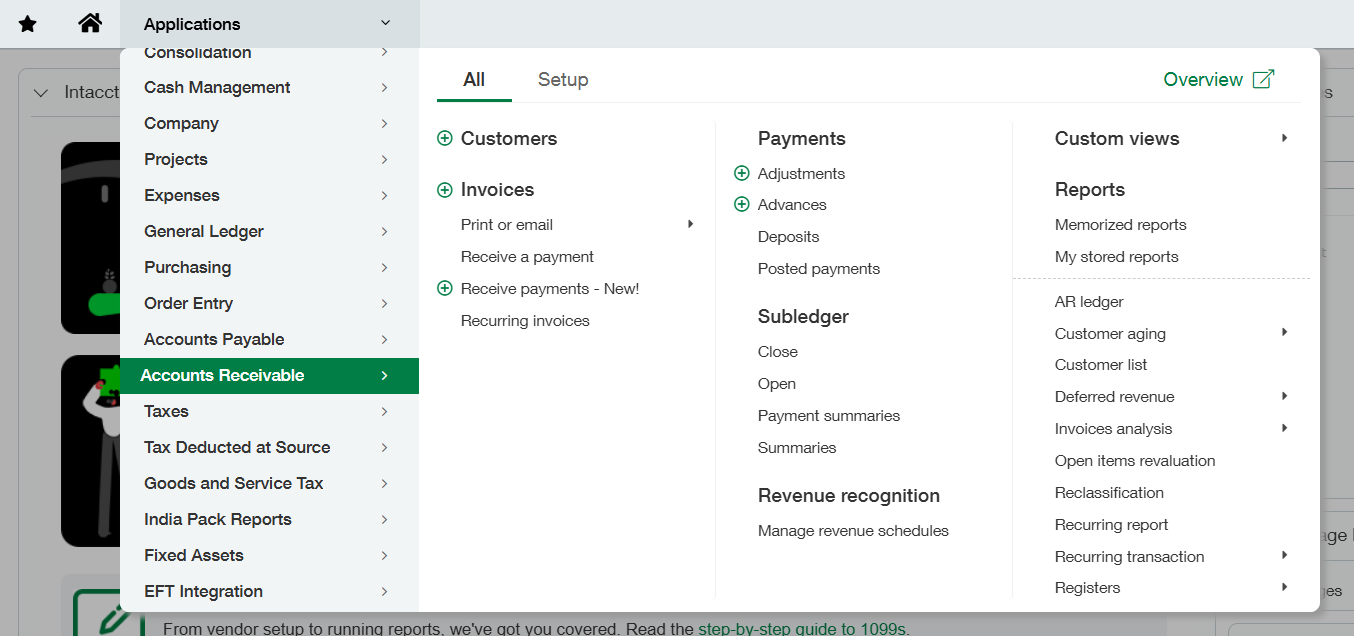1354x636 pixels.
Task: Open the Recurring invoices link
Action: tap(525, 321)
